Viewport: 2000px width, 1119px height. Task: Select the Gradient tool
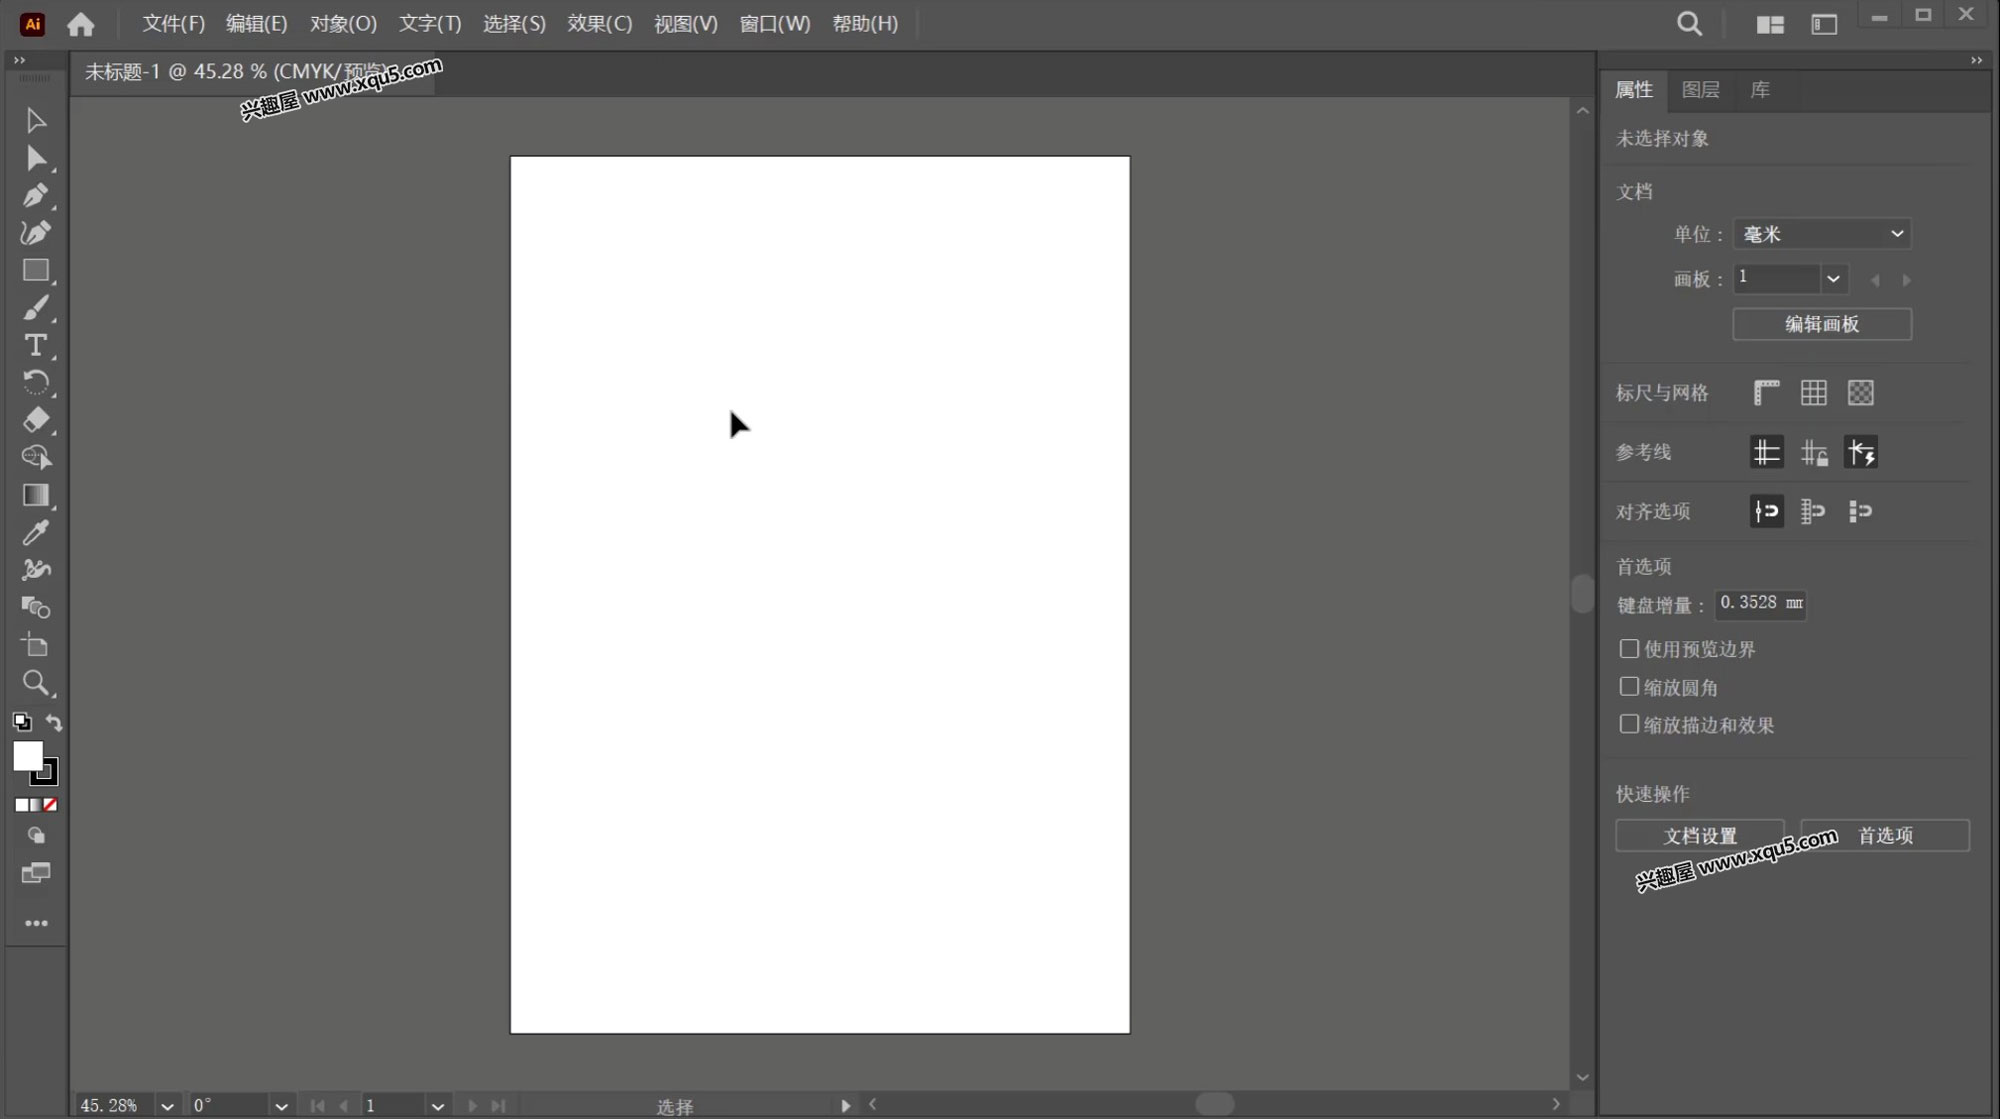point(36,495)
